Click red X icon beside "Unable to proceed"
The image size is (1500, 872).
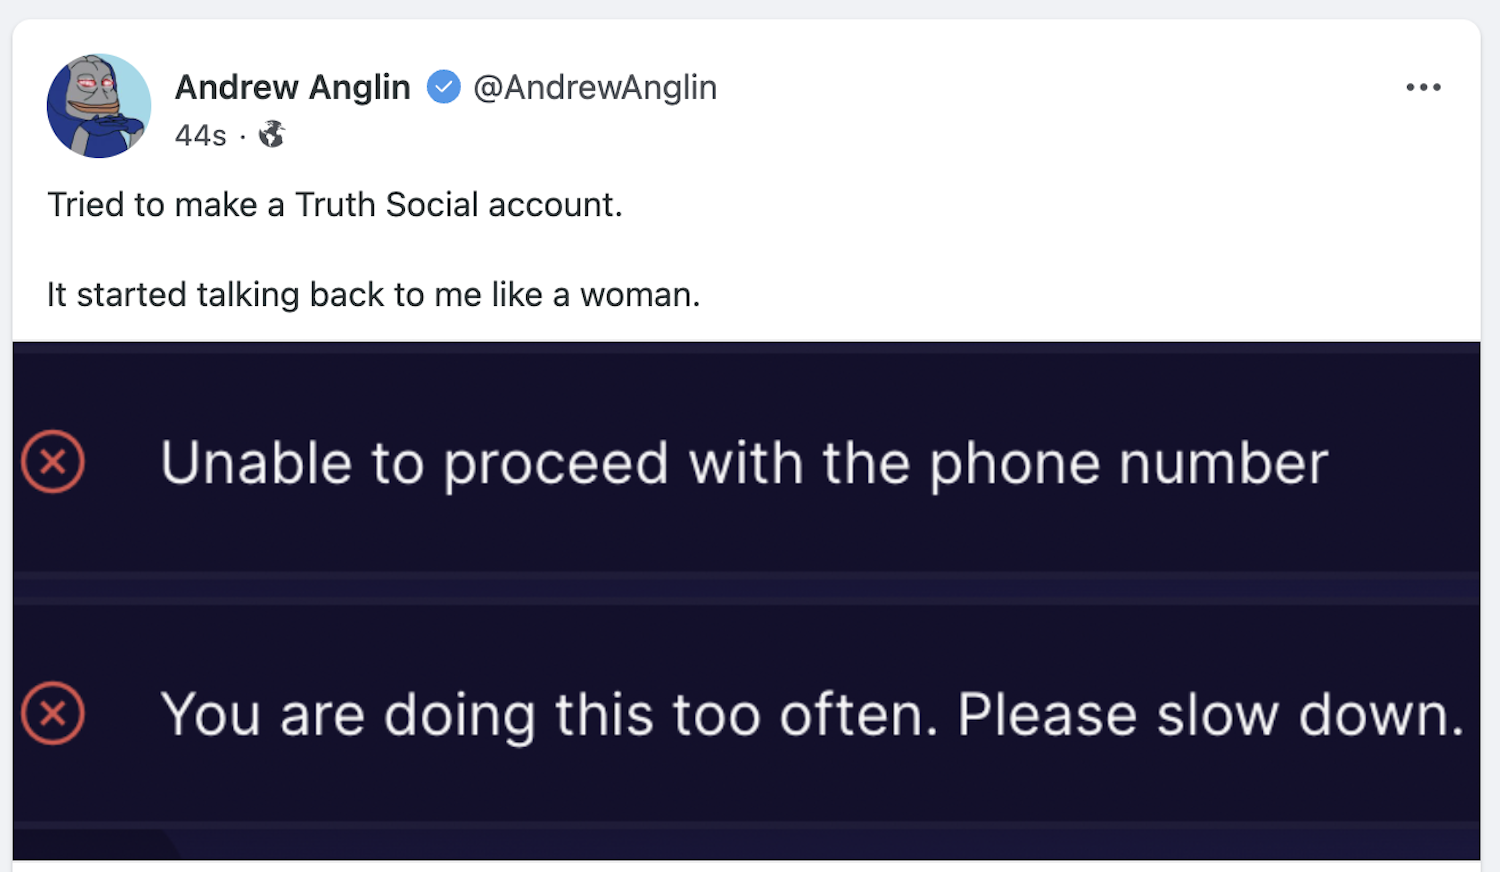[53, 462]
